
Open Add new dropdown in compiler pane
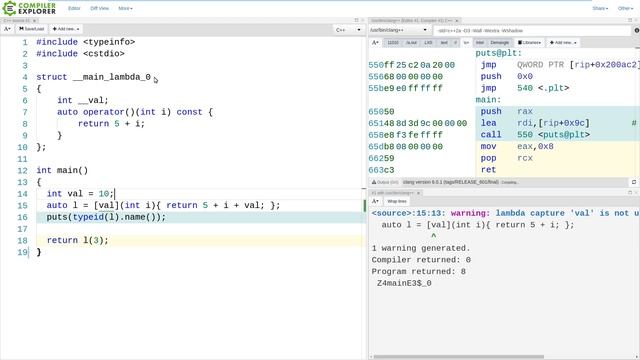(563, 42)
